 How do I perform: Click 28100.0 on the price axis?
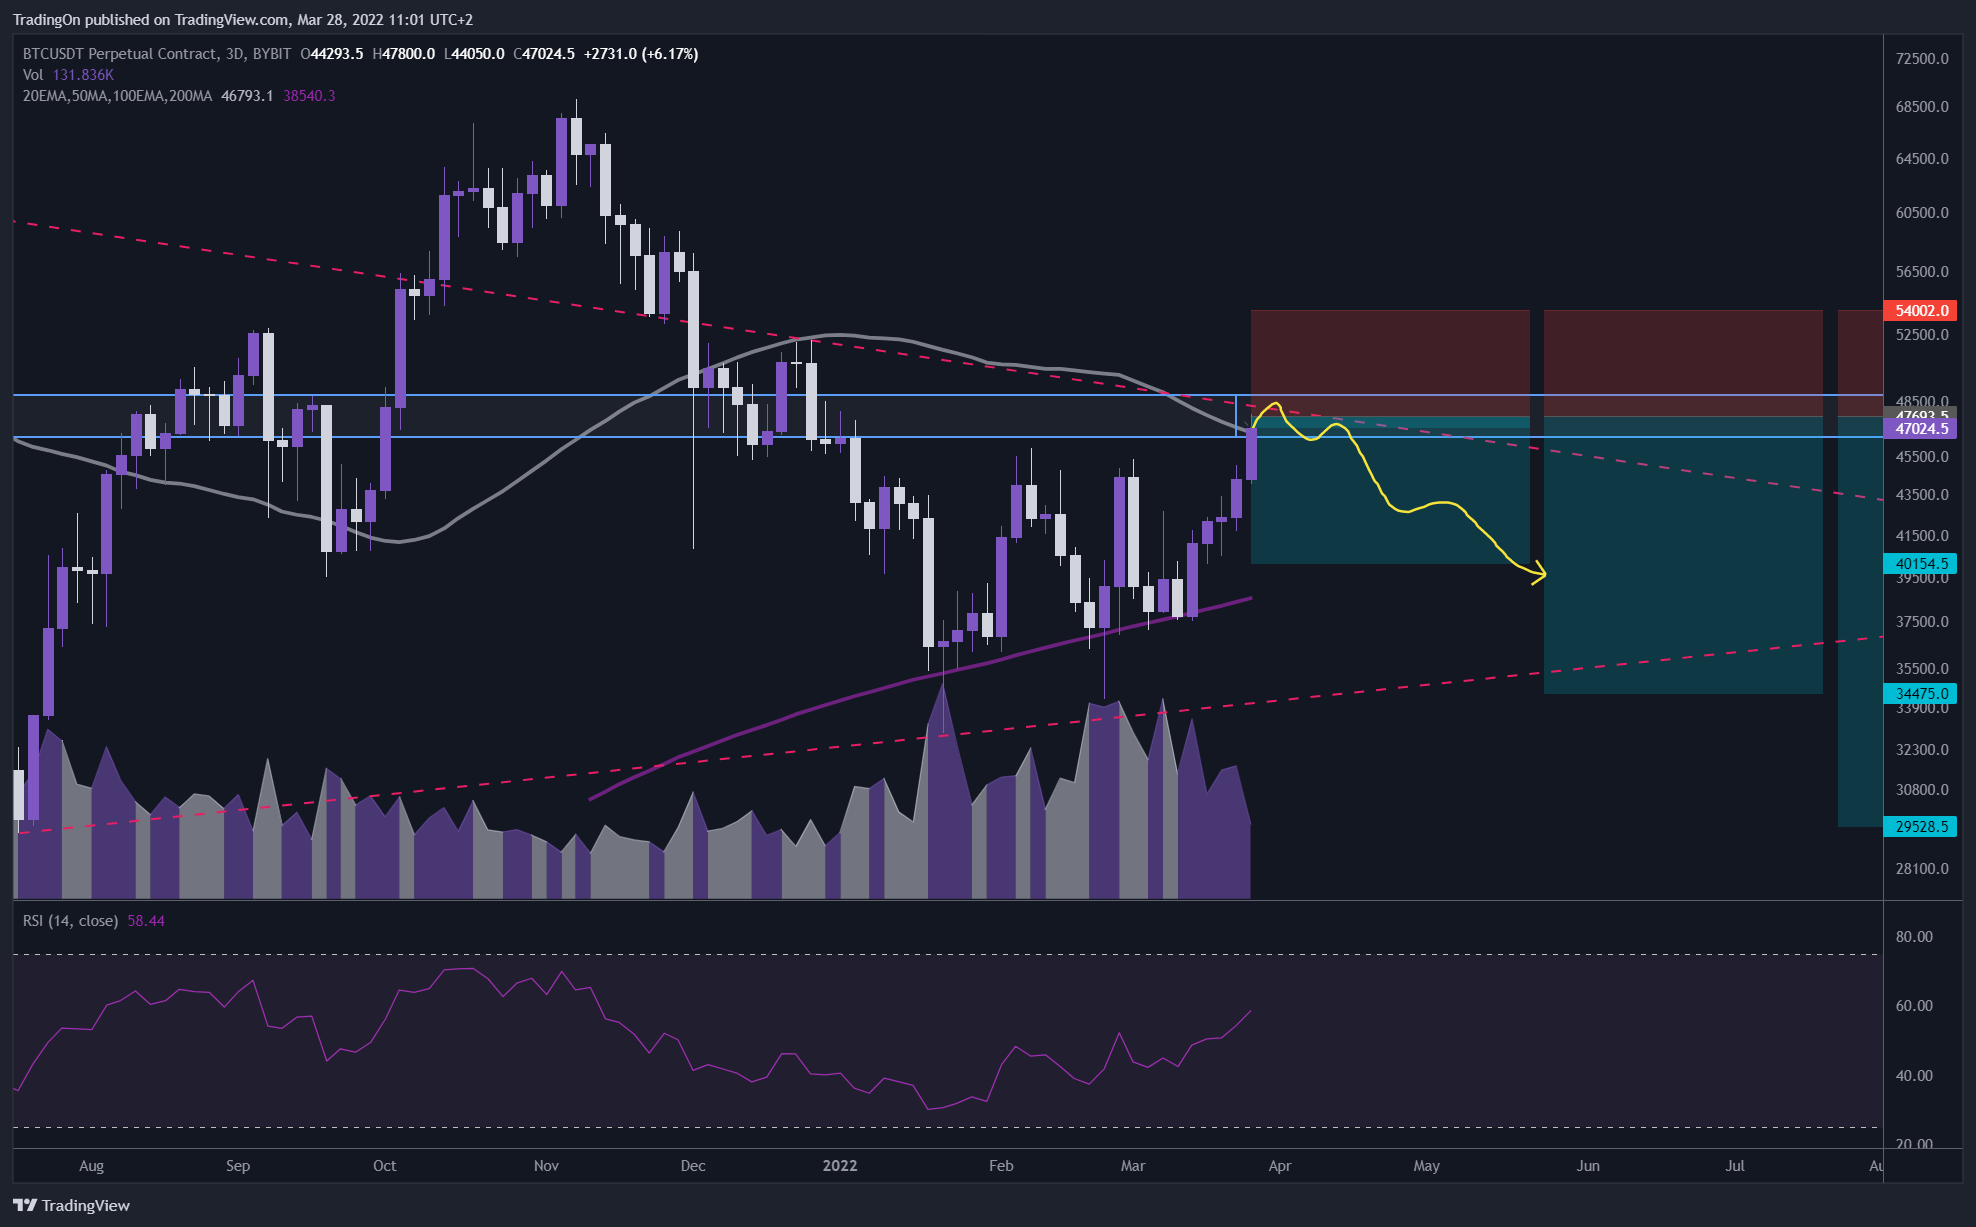pos(1922,869)
